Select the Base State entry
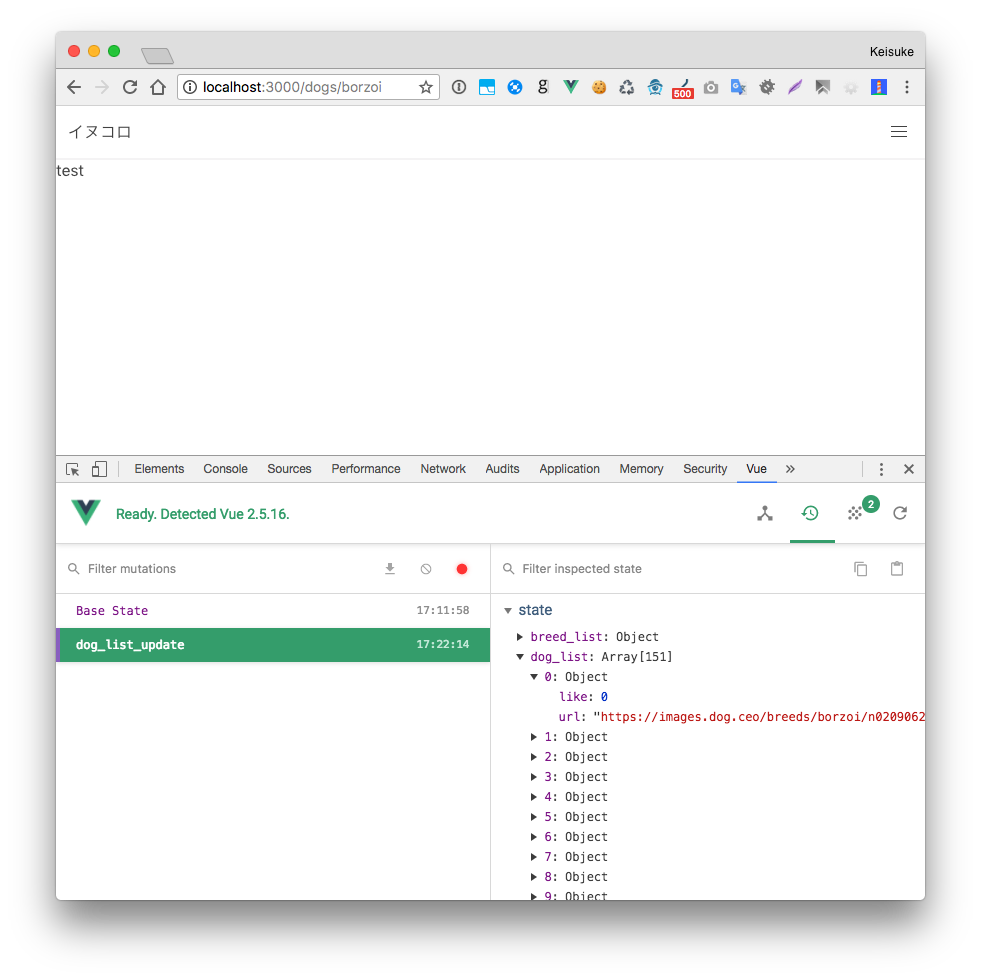 point(273,610)
